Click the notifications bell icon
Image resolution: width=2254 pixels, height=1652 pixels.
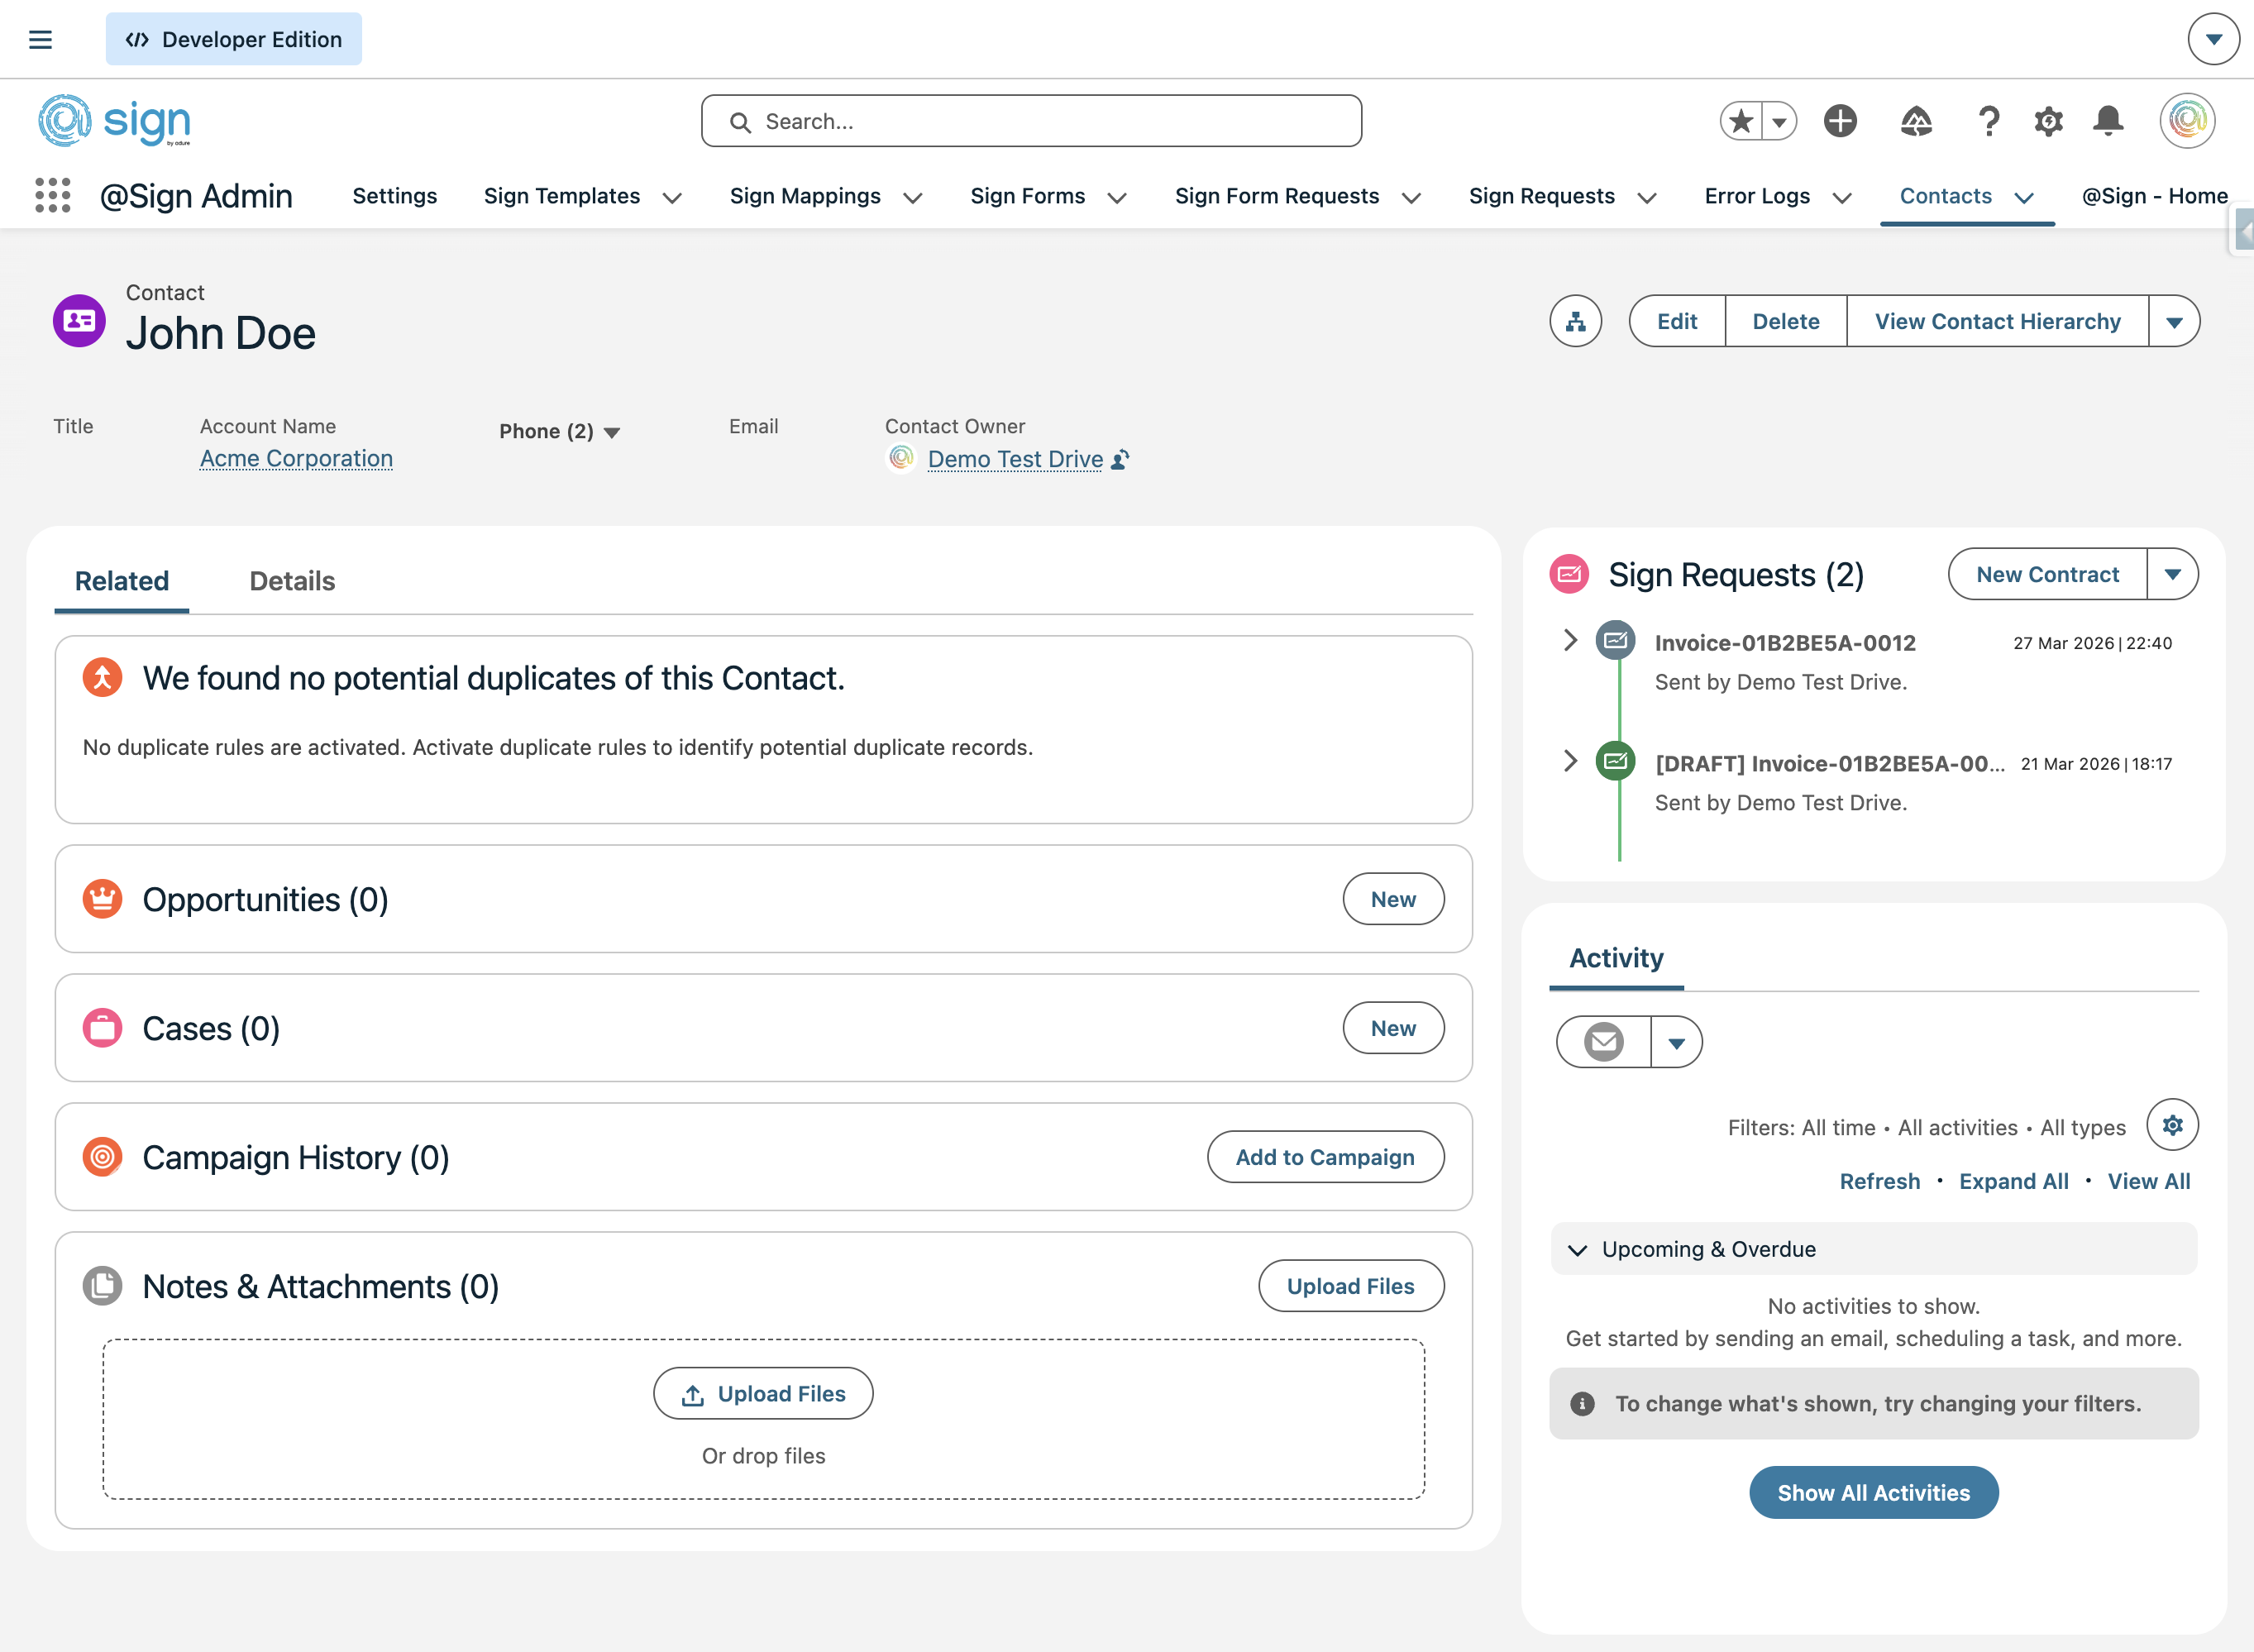click(x=2108, y=121)
